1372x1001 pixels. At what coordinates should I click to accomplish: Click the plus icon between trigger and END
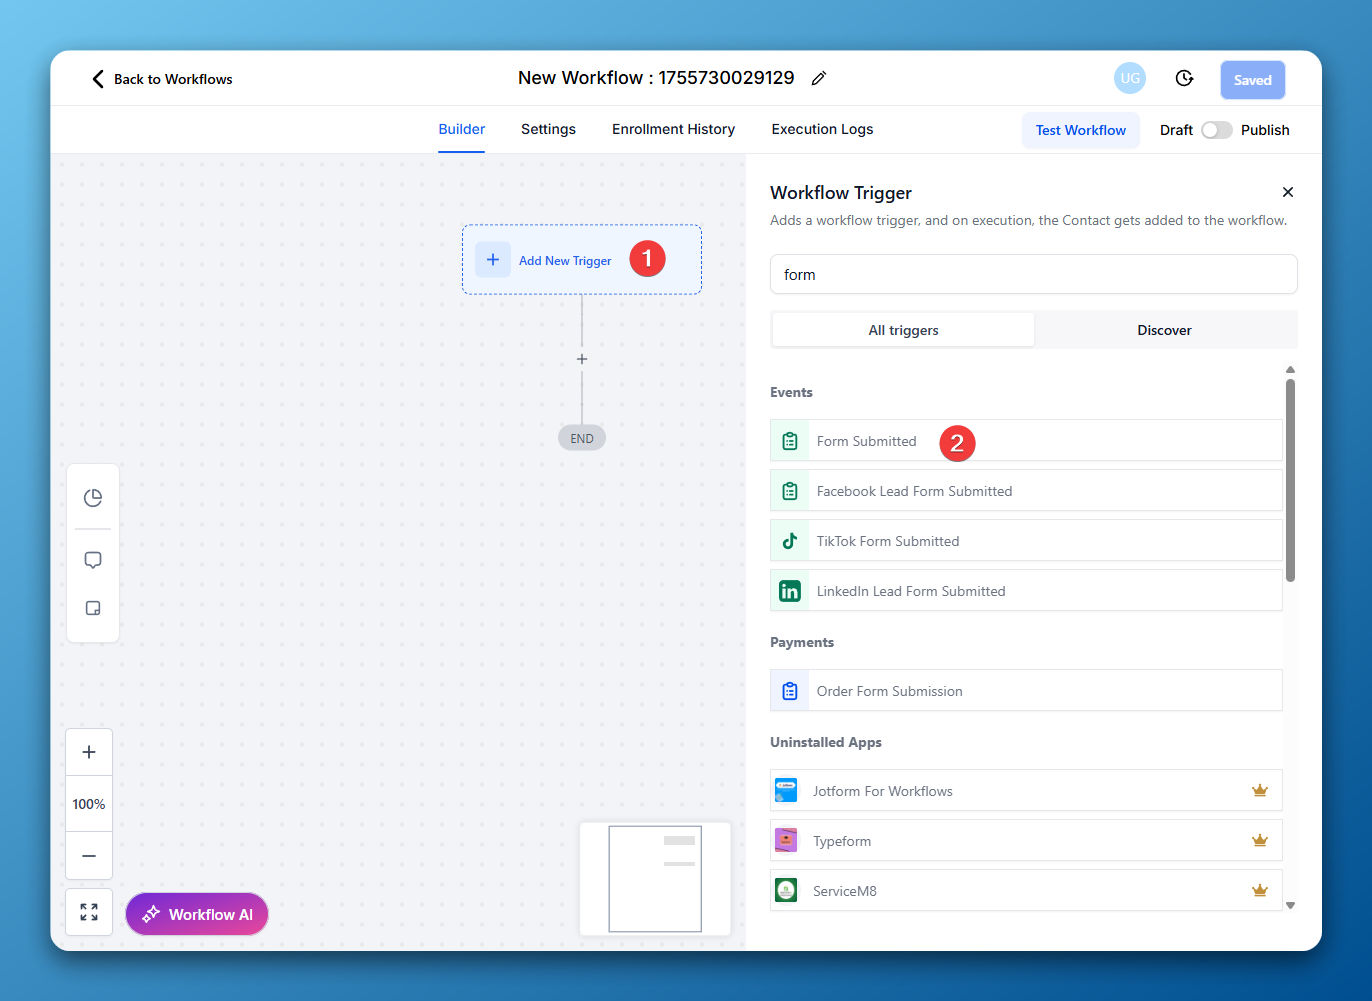[x=582, y=359]
